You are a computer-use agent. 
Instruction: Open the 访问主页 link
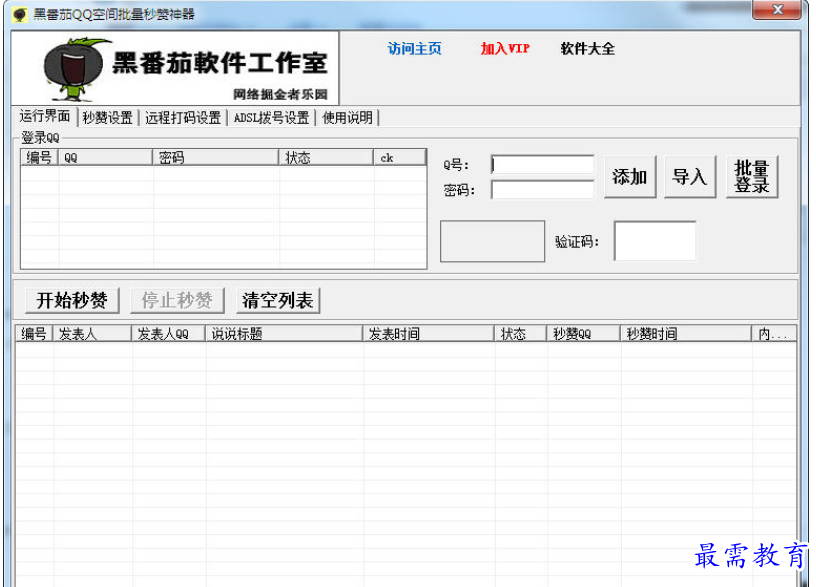pyautogui.click(x=414, y=49)
